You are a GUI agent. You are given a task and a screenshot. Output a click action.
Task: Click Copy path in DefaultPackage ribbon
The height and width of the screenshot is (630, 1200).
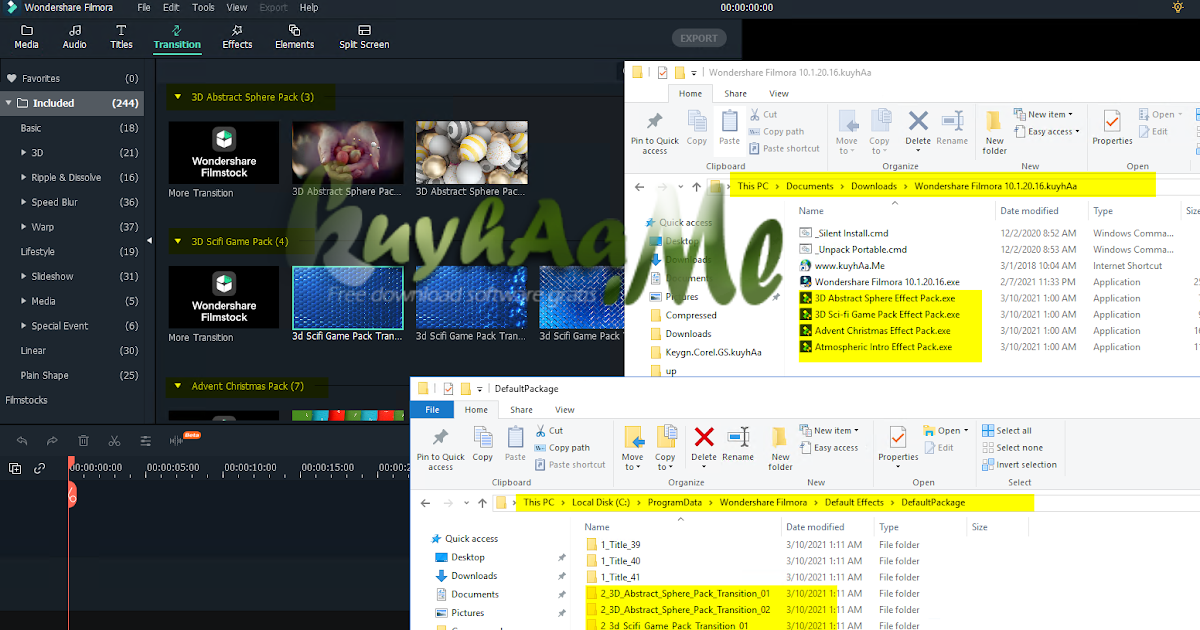(x=562, y=448)
